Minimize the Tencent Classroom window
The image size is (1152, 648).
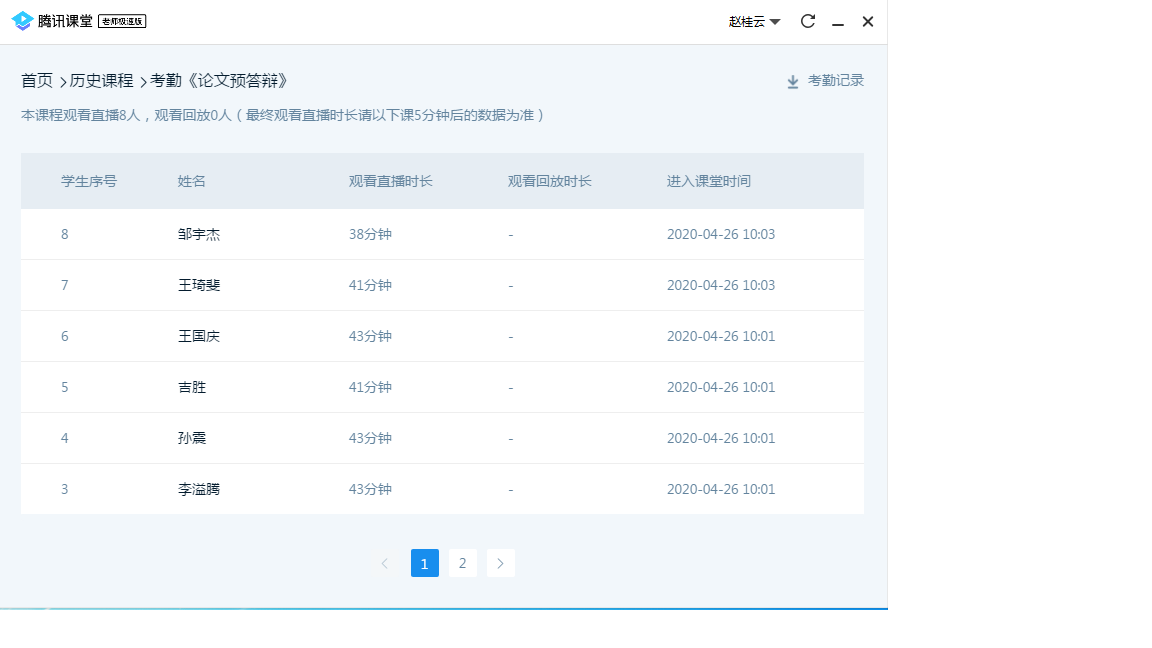pos(838,22)
